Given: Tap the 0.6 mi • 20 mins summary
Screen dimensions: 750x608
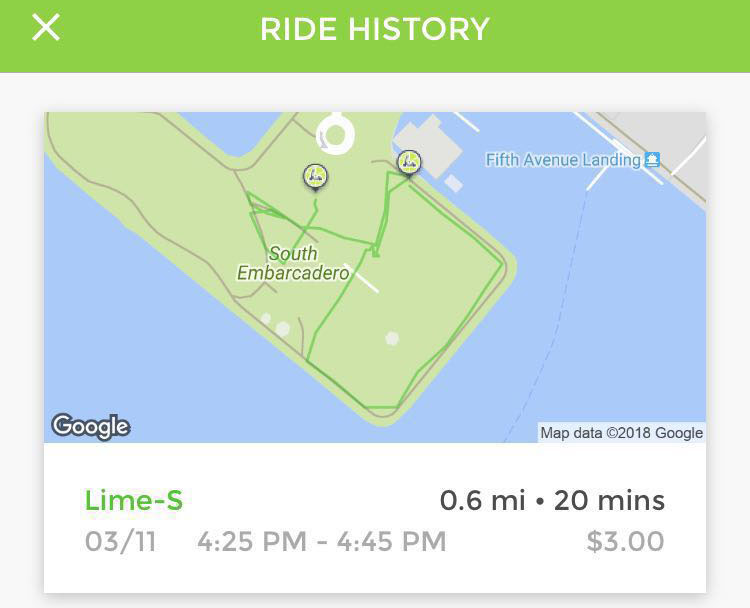Looking at the screenshot, I should click(552, 500).
